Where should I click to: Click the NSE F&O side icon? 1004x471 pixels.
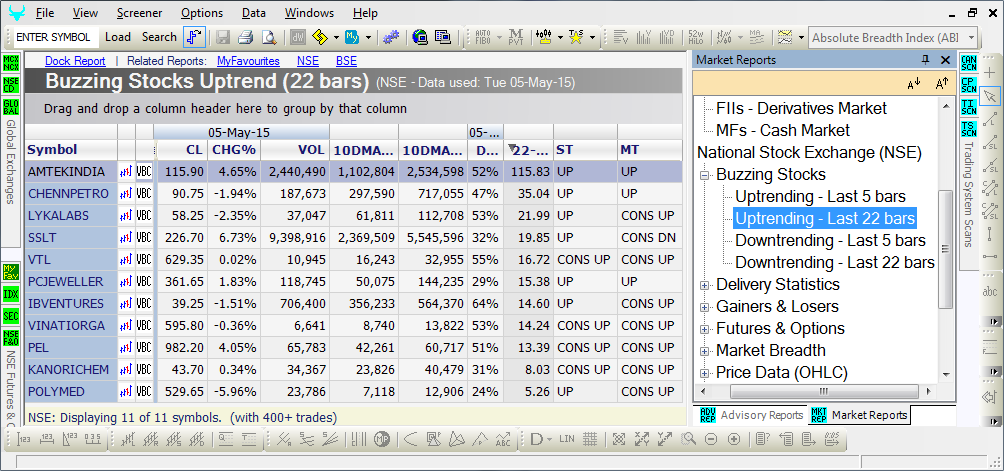coord(11,337)
